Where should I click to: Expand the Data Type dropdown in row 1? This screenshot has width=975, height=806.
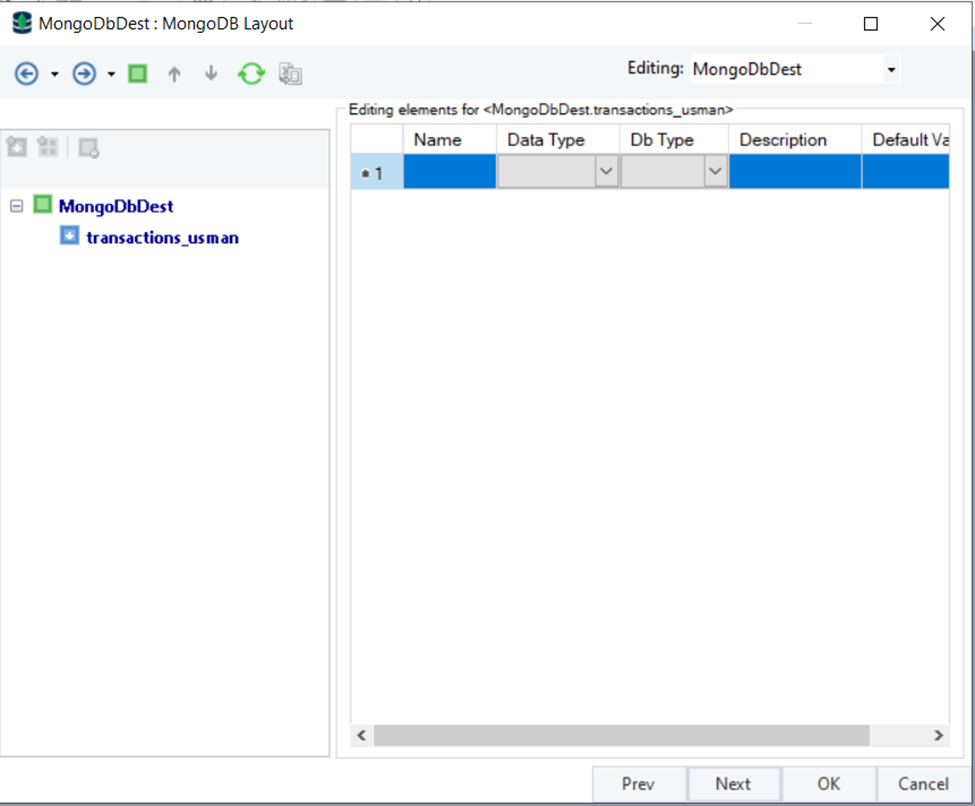(x=606, y=172)
